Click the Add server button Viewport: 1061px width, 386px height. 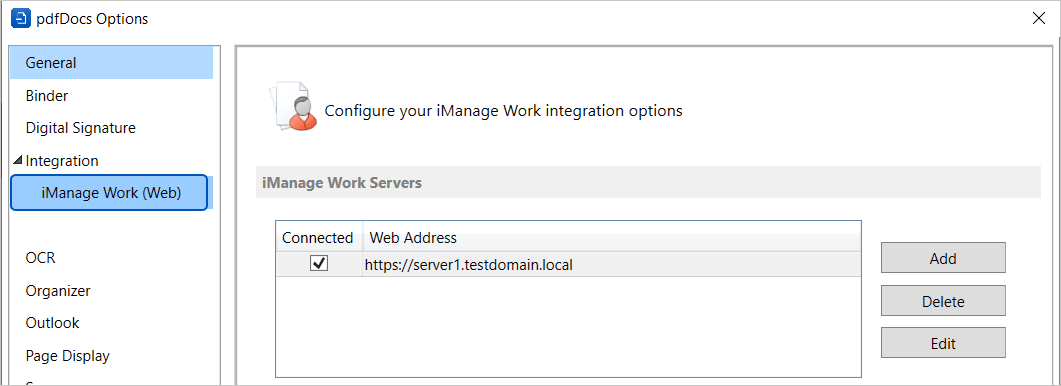point(943,258)
